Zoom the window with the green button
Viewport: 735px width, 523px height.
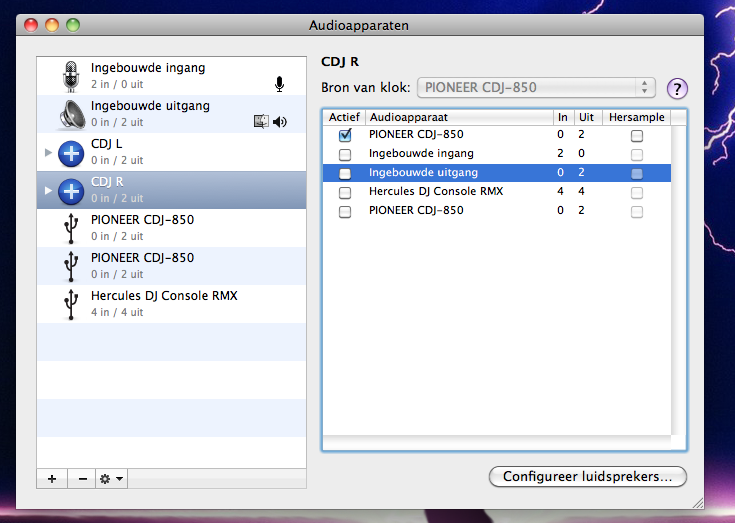tap(73, 25)
